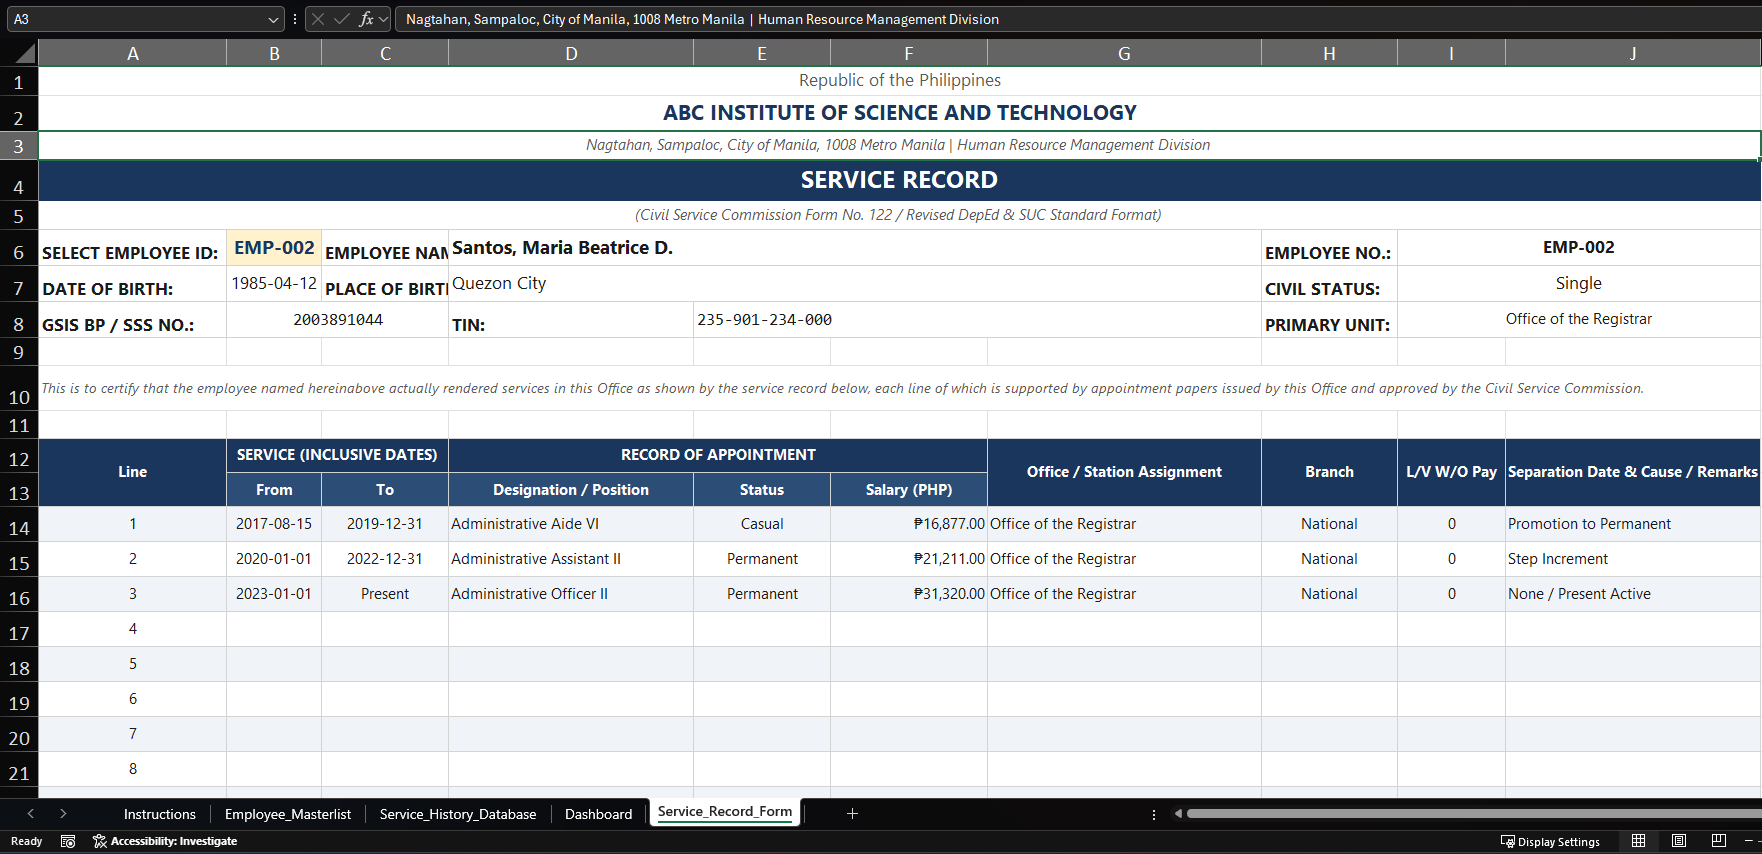Click the Cancel (X) formula bar icon

(x=318, y=19)
